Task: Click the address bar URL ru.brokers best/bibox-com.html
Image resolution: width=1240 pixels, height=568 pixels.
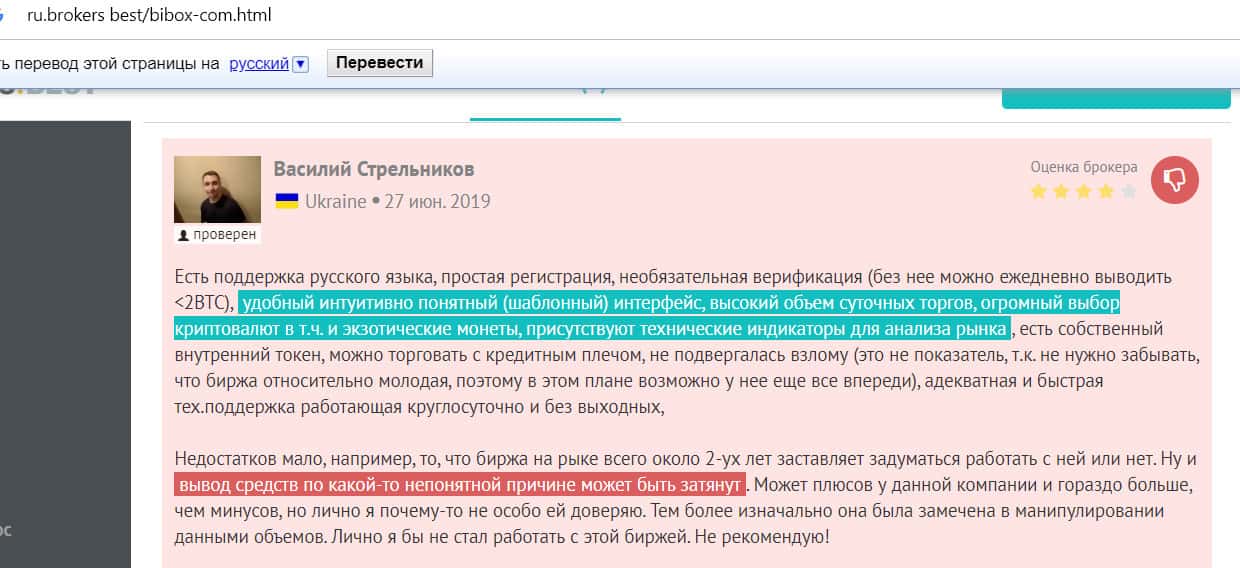Action: click(148, 16)
